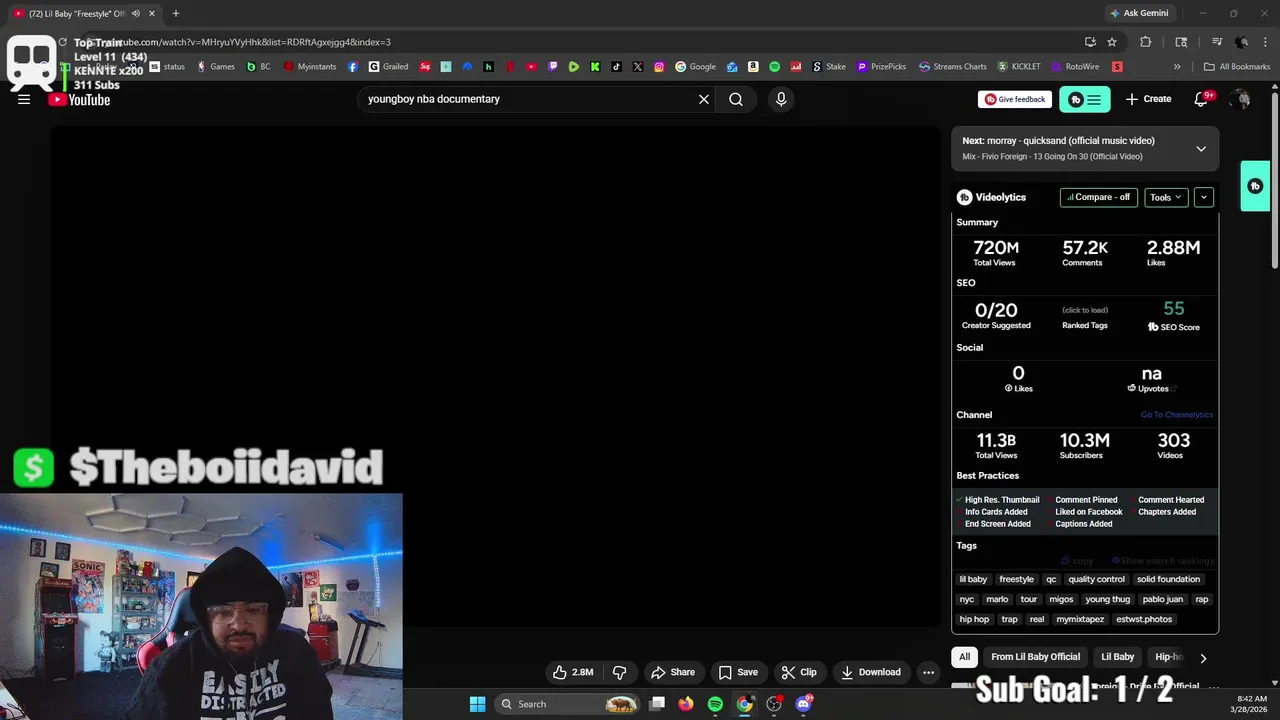Create a clip of the video

(x=799, y=672)
